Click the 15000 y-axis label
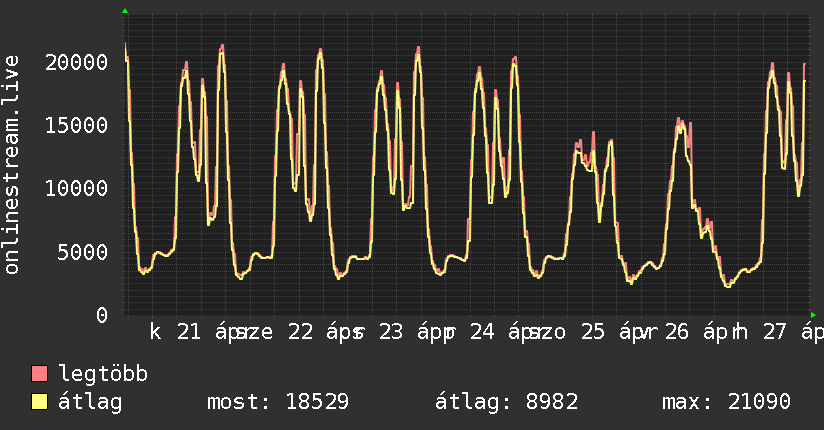Image resolution: width=824 pixels, height=430 pixels. tap(77, 126)
